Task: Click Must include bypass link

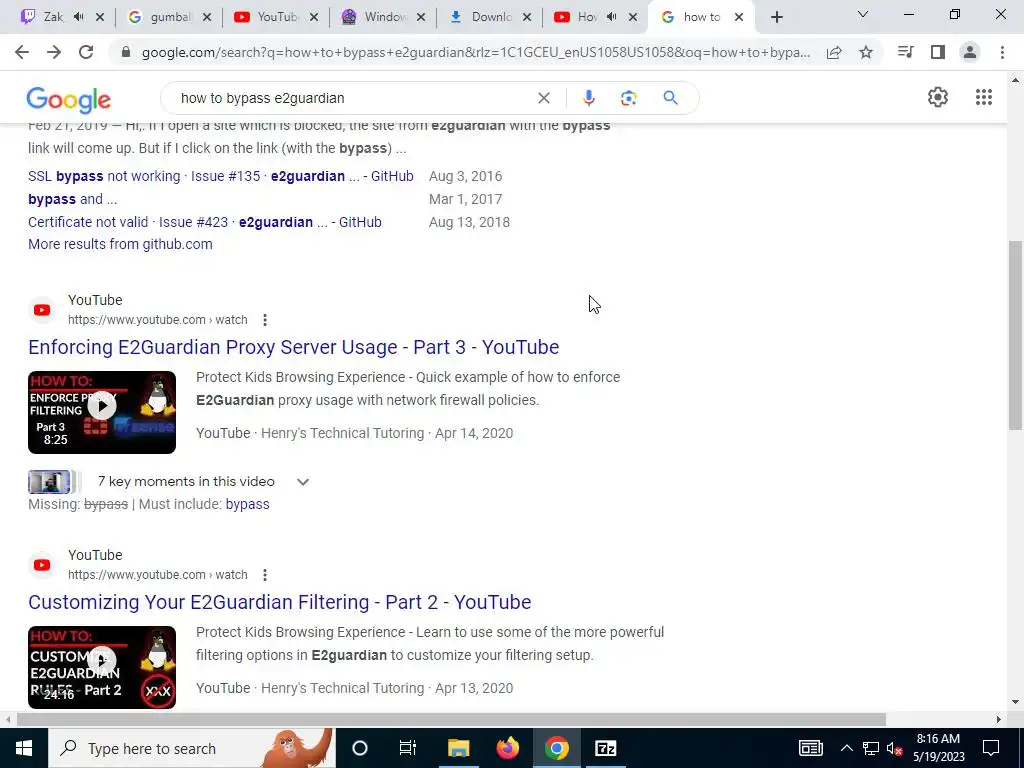Action: pyautogui.click(x=248, y=504)
